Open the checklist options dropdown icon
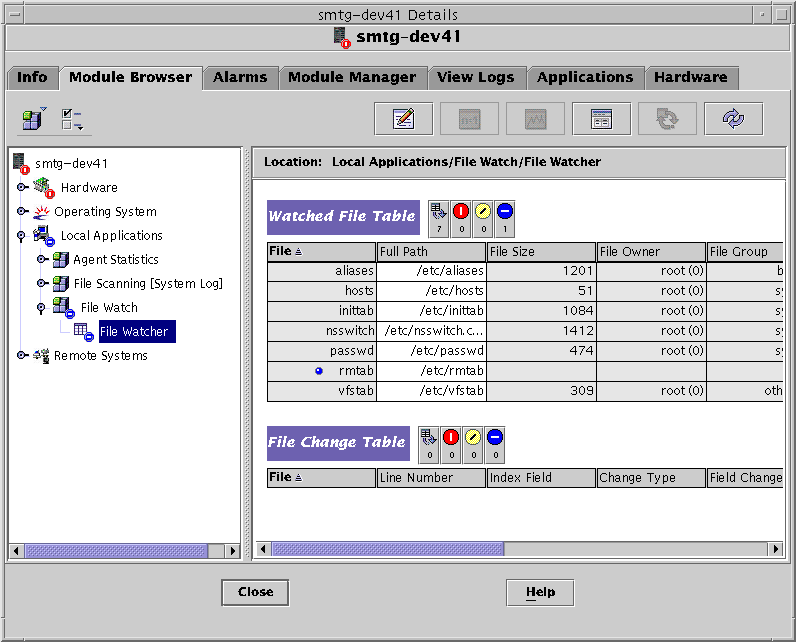 pyautogui.click(x=72, y=120)
